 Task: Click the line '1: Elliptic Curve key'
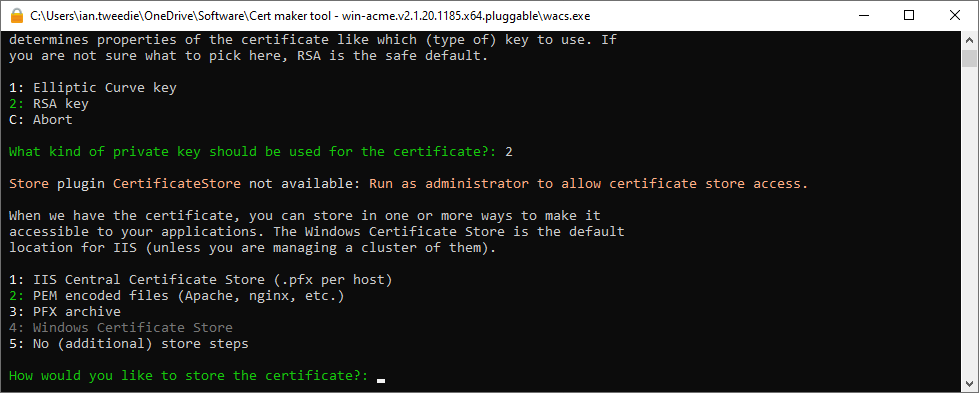(93, 87)
